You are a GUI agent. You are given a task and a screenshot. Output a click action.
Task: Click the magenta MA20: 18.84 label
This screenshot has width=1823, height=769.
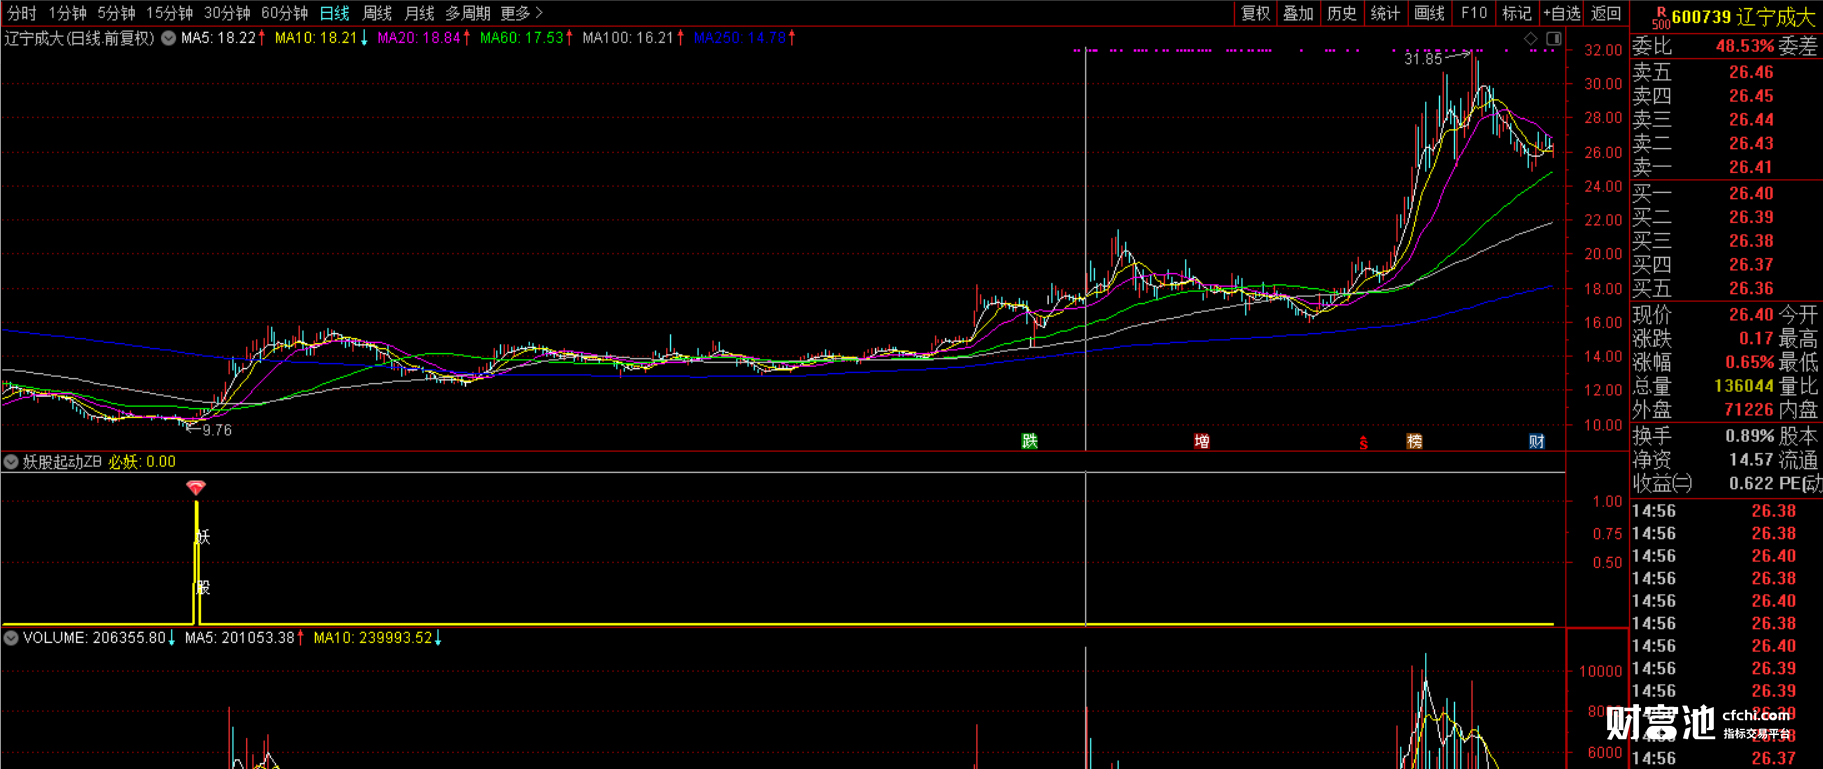click(424, 38)
